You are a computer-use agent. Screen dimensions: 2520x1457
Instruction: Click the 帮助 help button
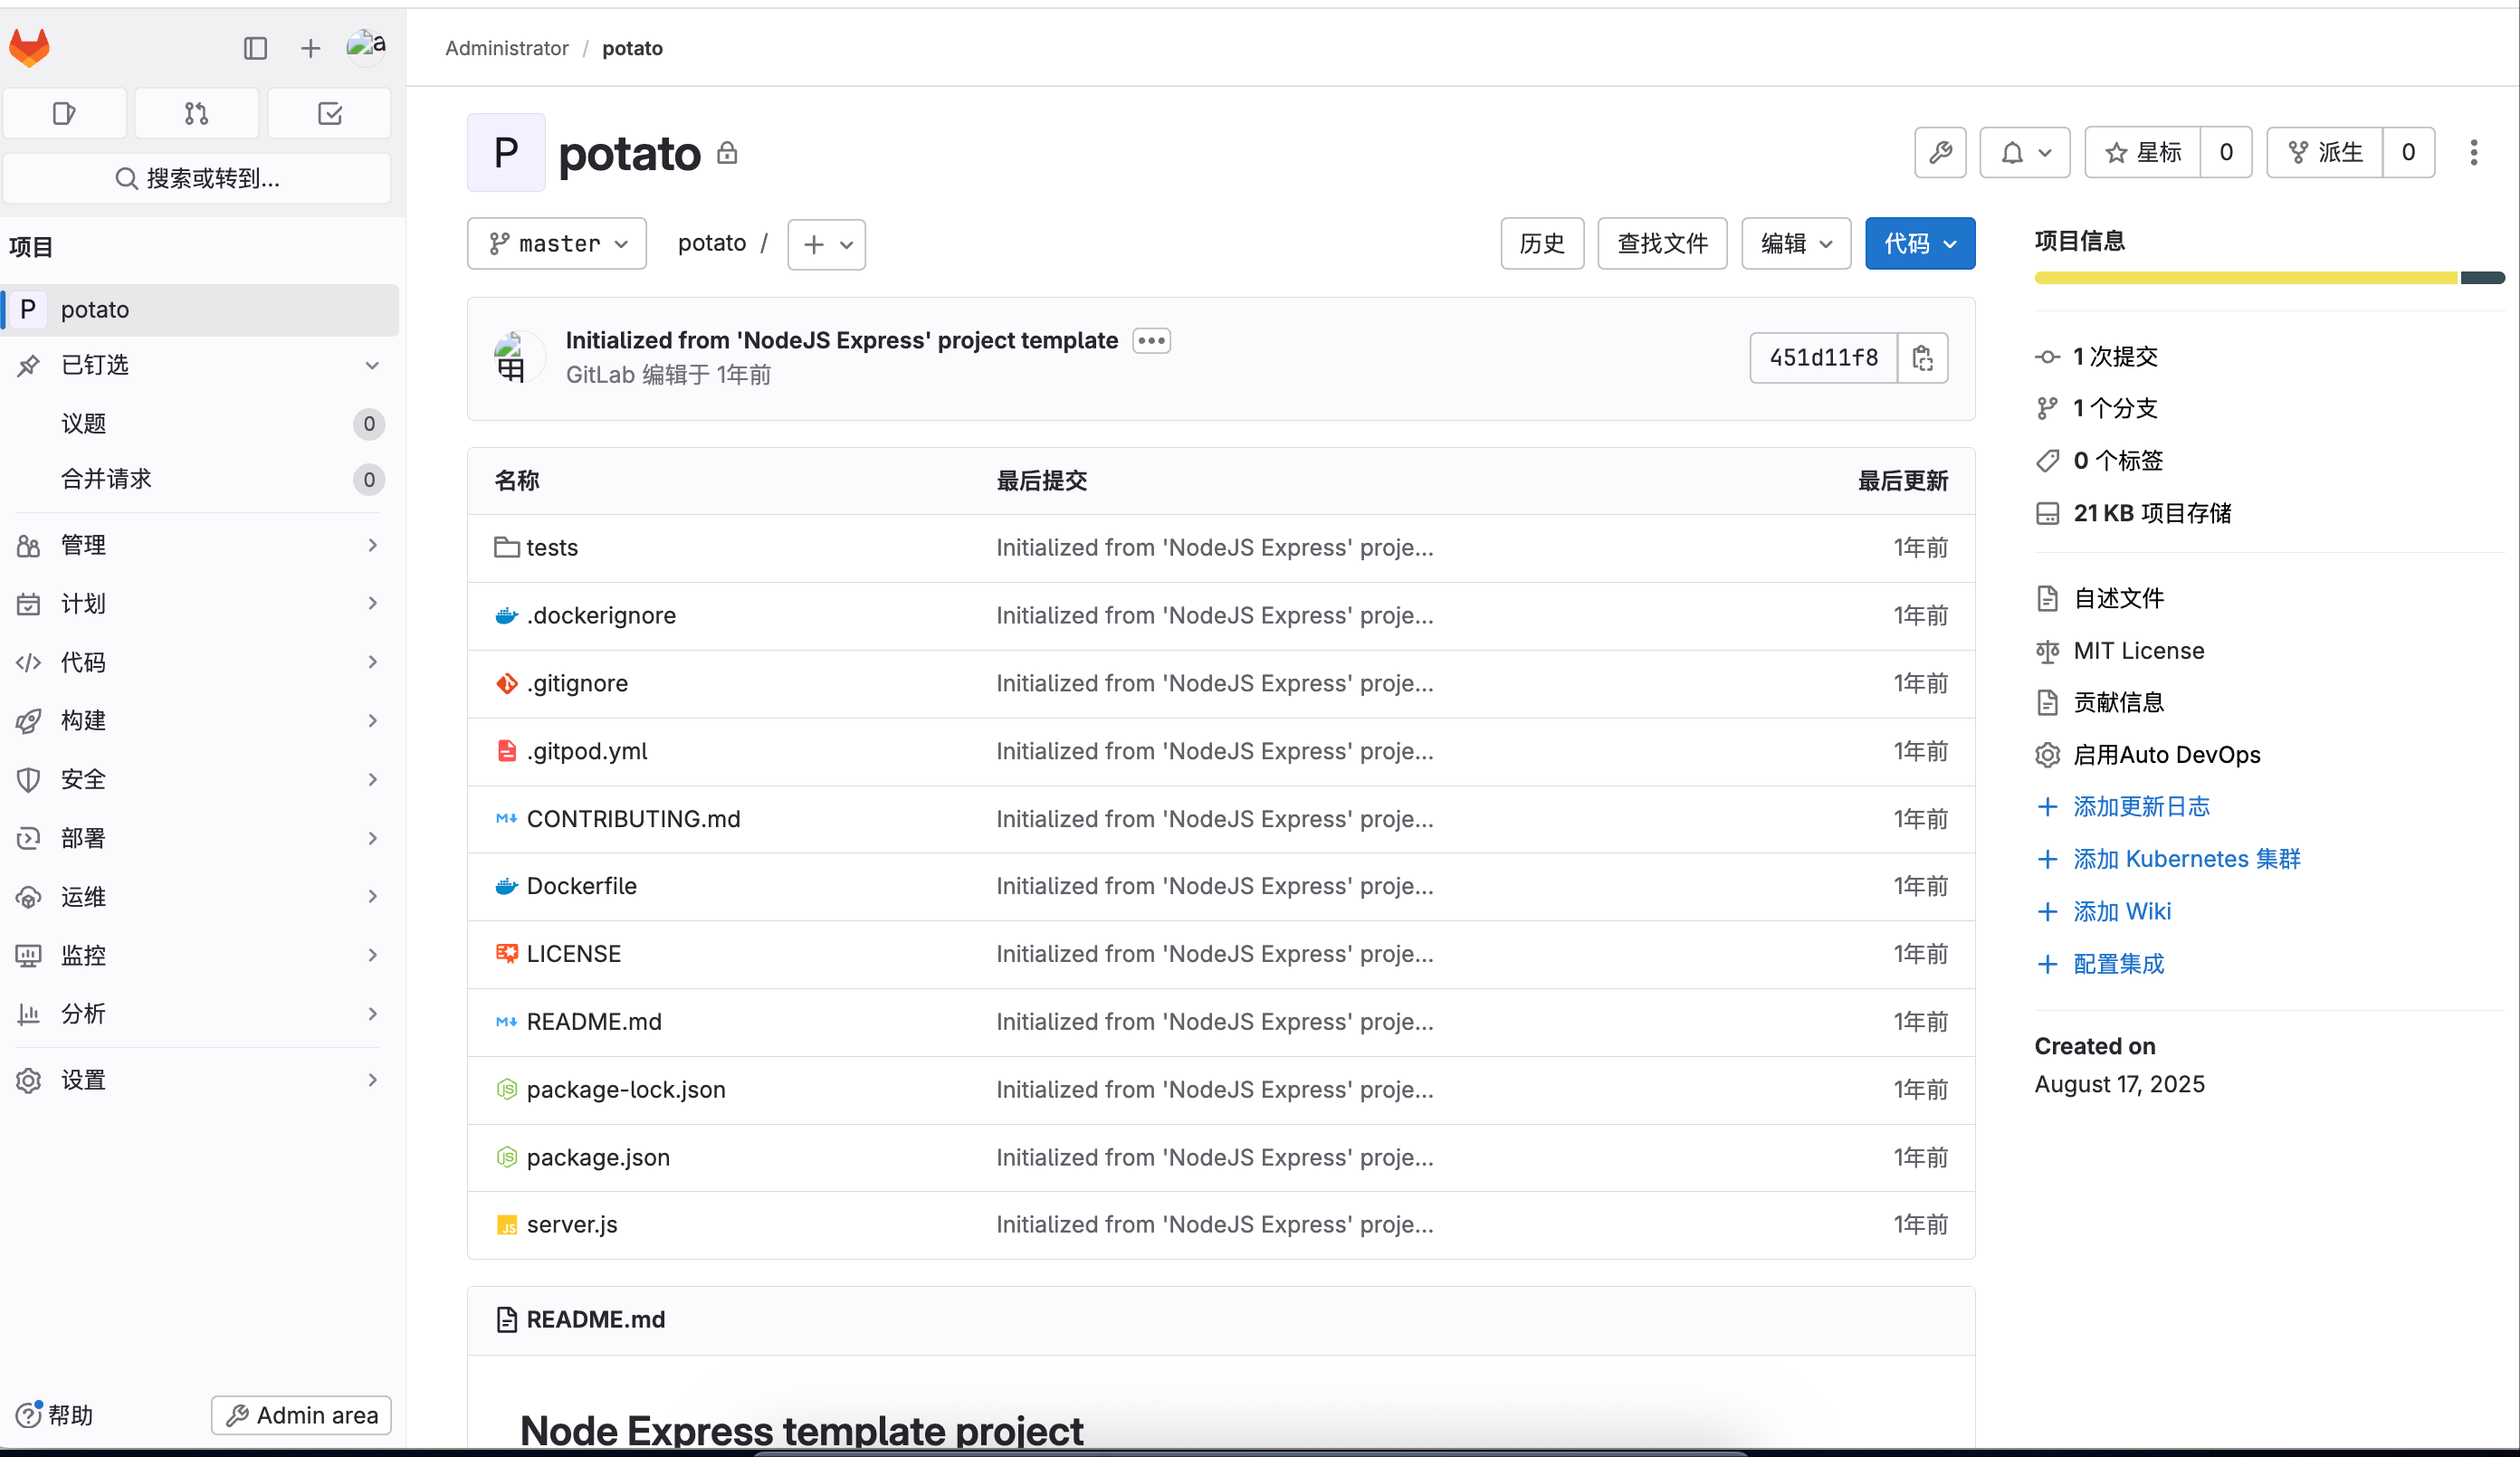click(55, 1415)
